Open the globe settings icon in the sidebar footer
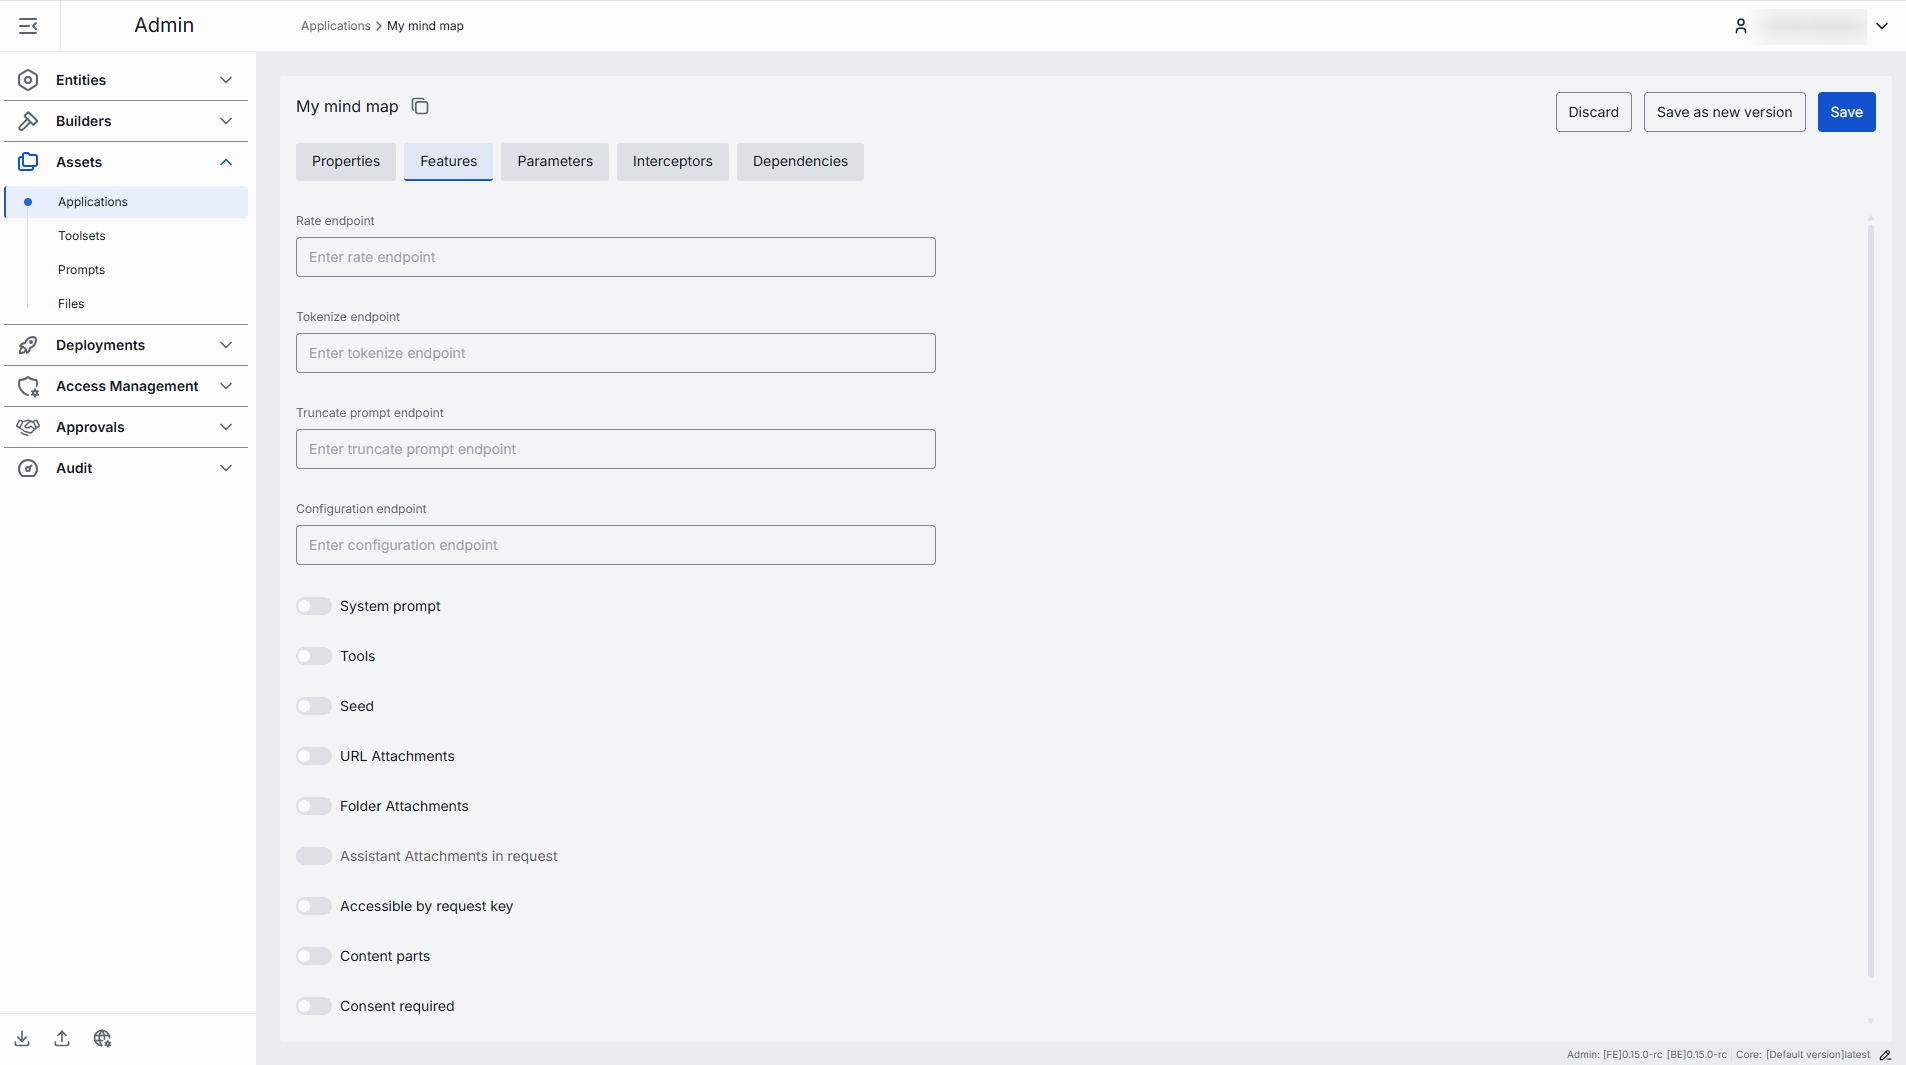 [102, 1038]
